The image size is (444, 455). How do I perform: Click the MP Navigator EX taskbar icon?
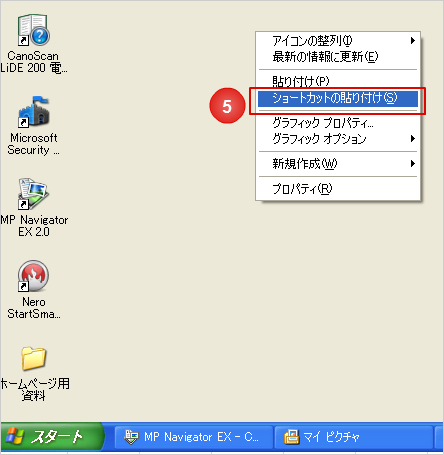(131, 437)
